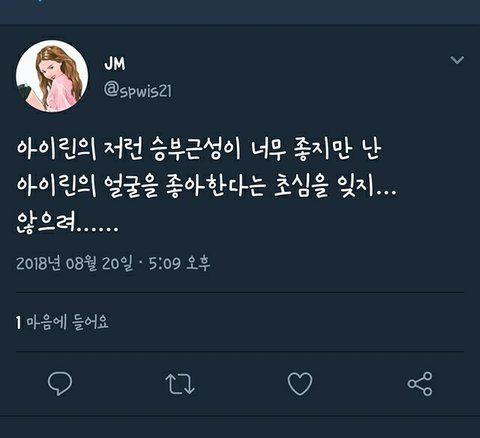This screenshot has height=438, width=480.
Task: Tap the outlined heart in the action row
Action: point(300,384)
